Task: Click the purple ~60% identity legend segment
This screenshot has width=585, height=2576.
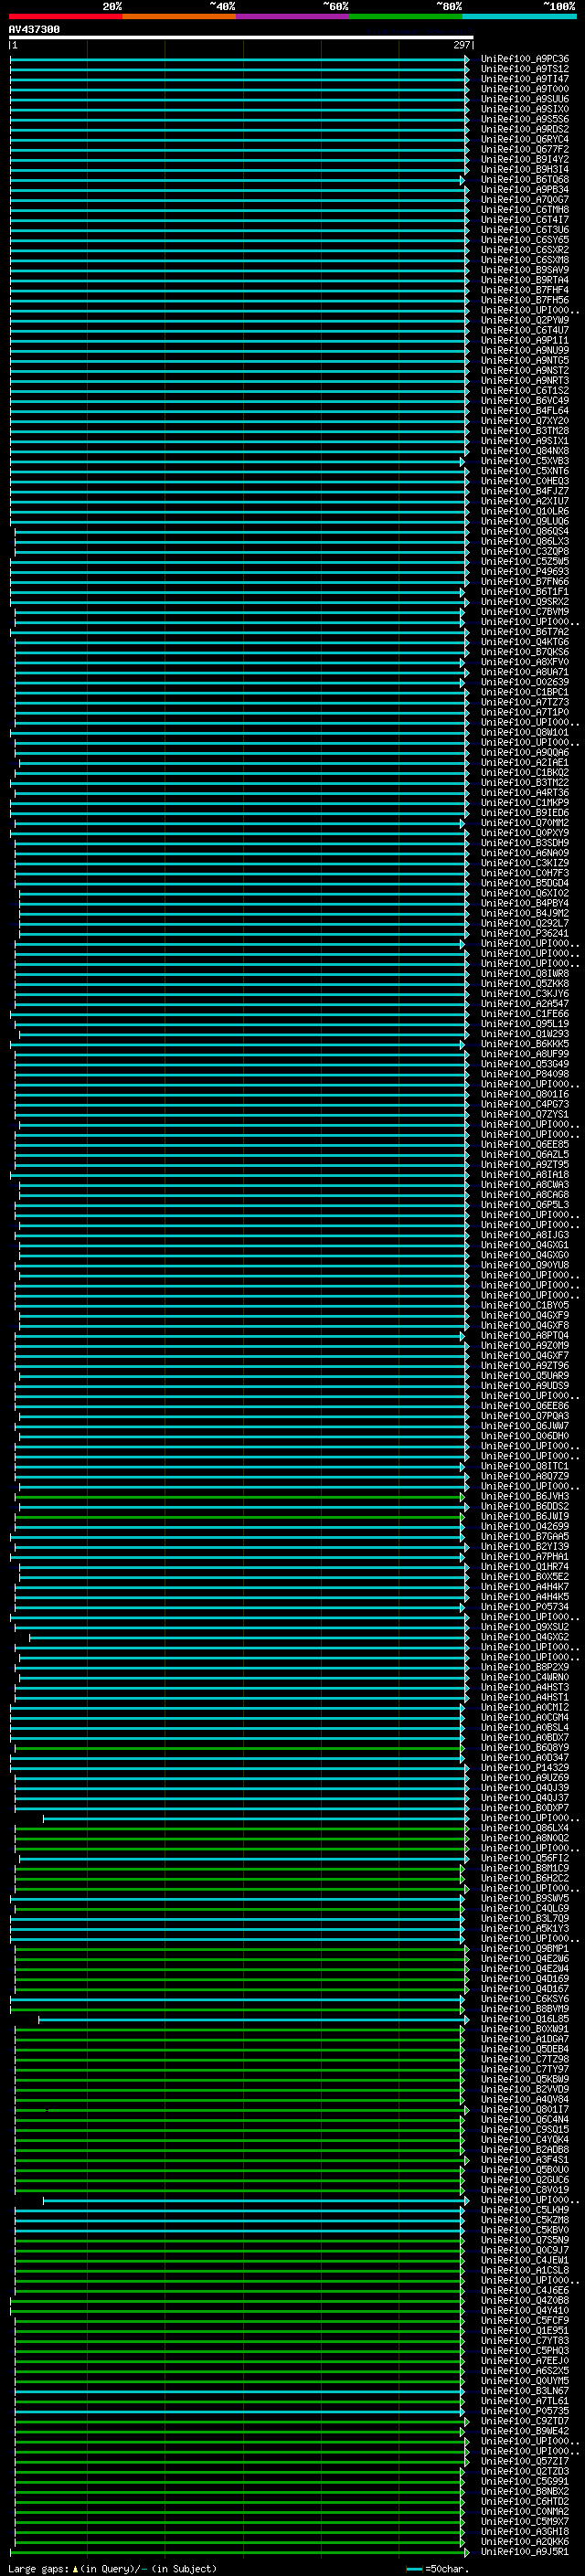Action: 292,16
